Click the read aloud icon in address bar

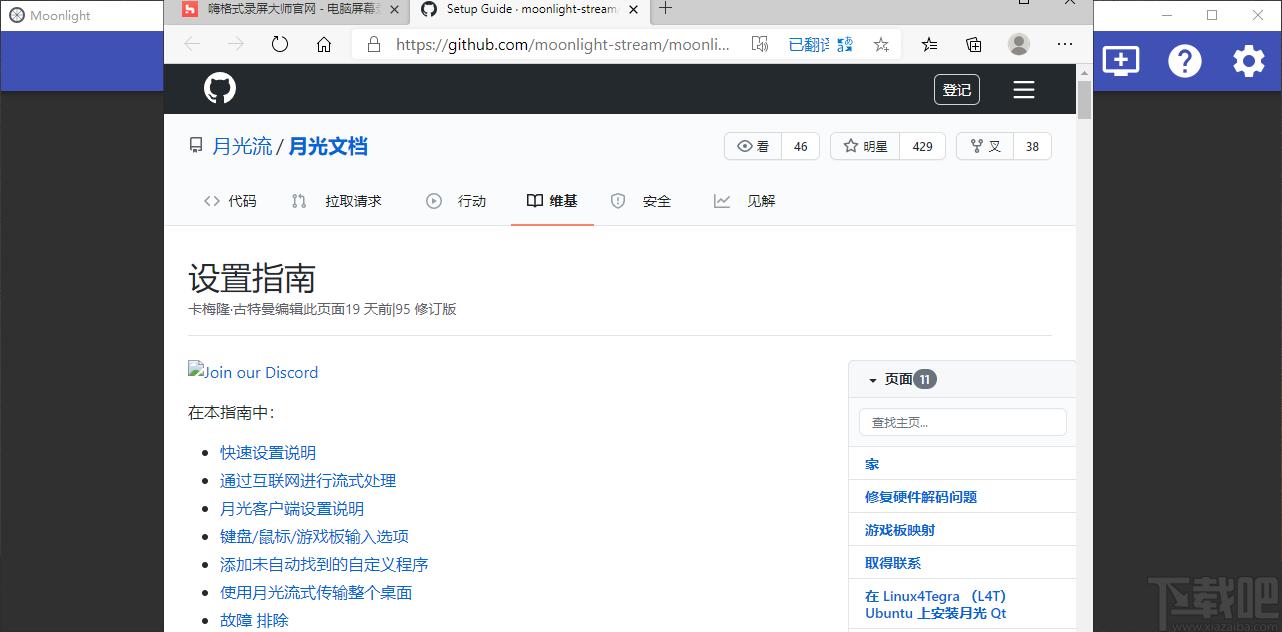pos(760,44)
